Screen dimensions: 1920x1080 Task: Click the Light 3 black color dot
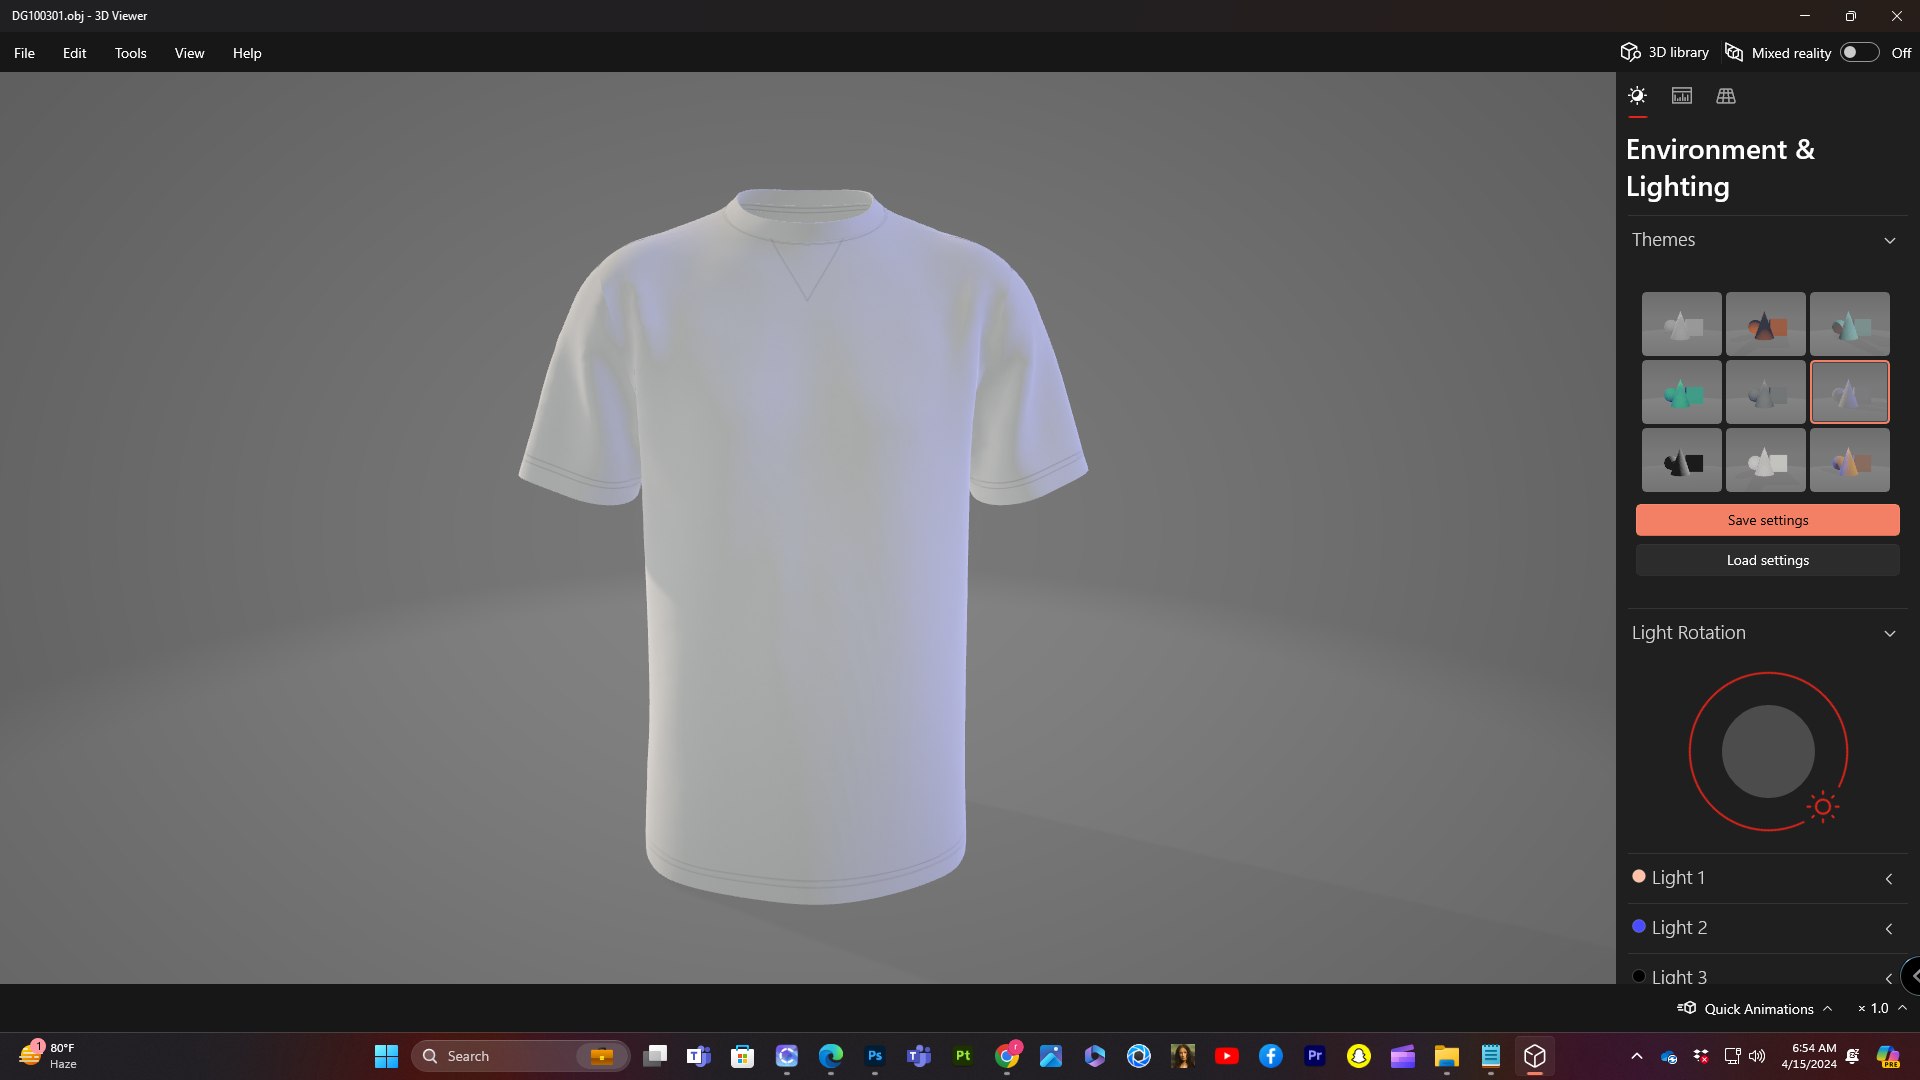tap(1638, 976)
